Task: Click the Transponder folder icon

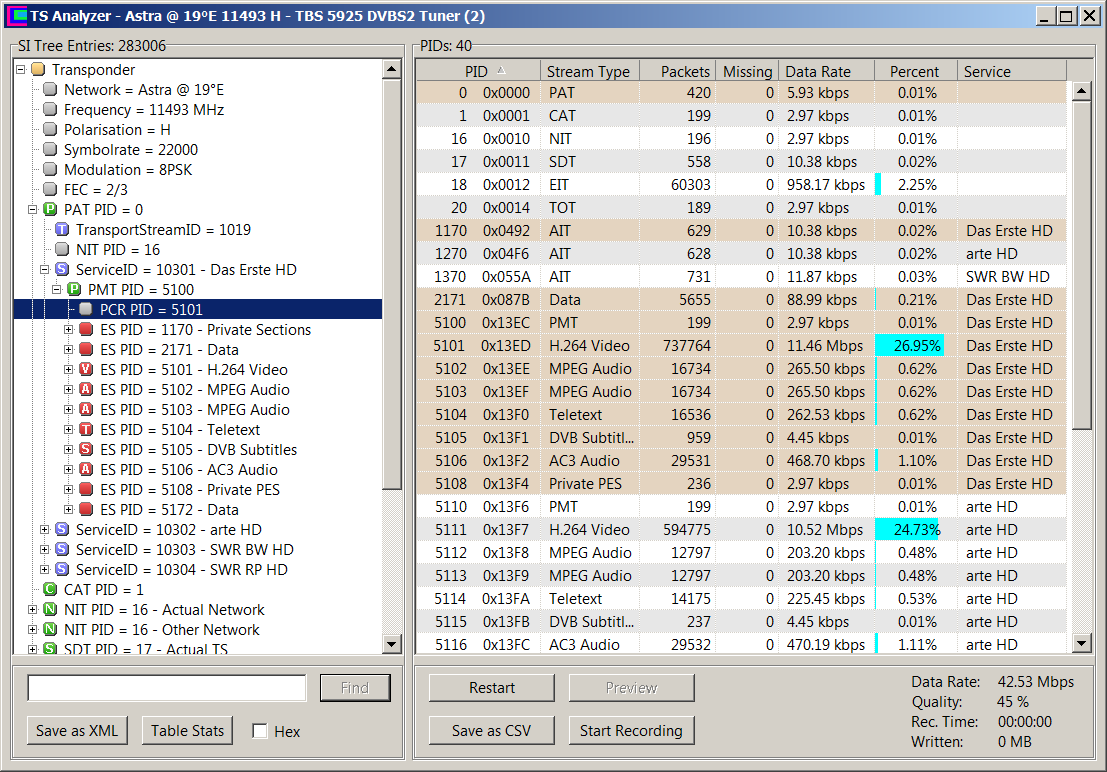Action: point(38,70)
